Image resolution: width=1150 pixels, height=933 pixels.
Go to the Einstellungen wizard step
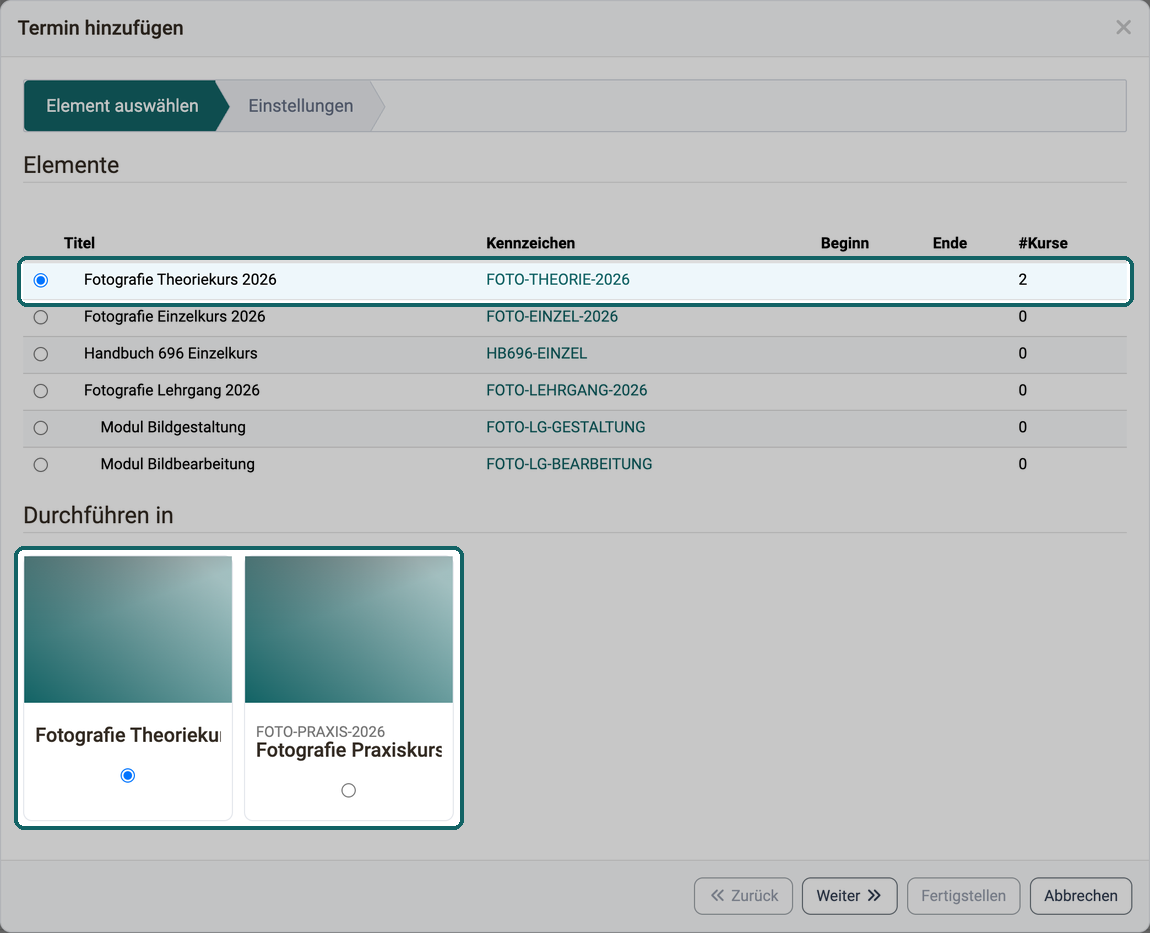301,106
